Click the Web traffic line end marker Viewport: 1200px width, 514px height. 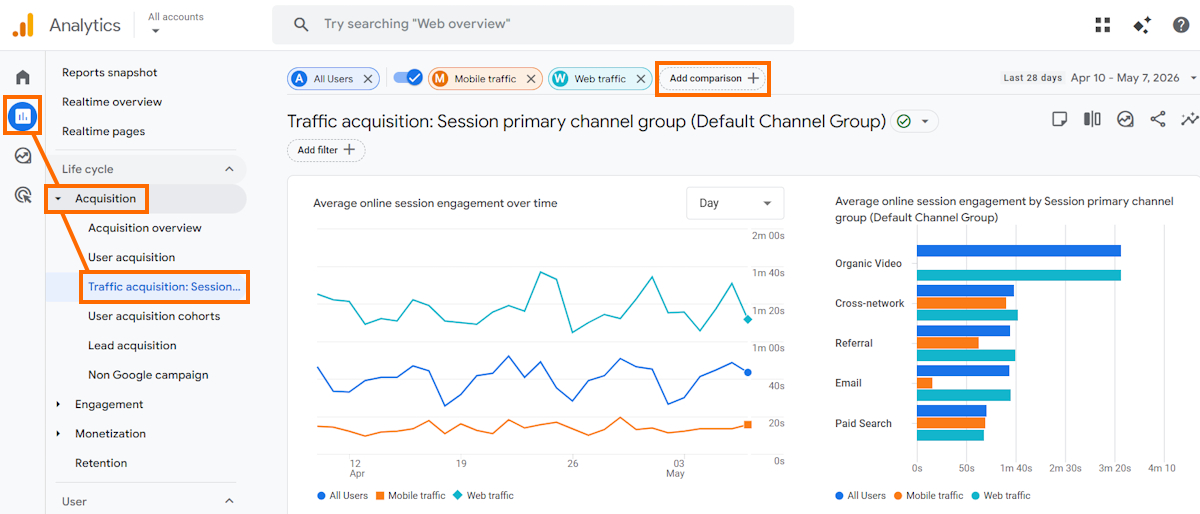tap(748, 319)
